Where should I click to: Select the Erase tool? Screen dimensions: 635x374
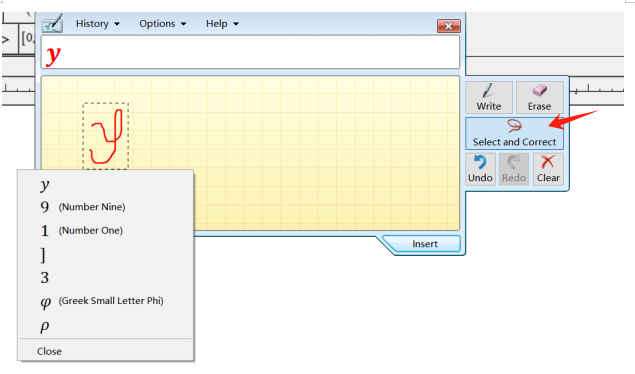click(539, 97)
